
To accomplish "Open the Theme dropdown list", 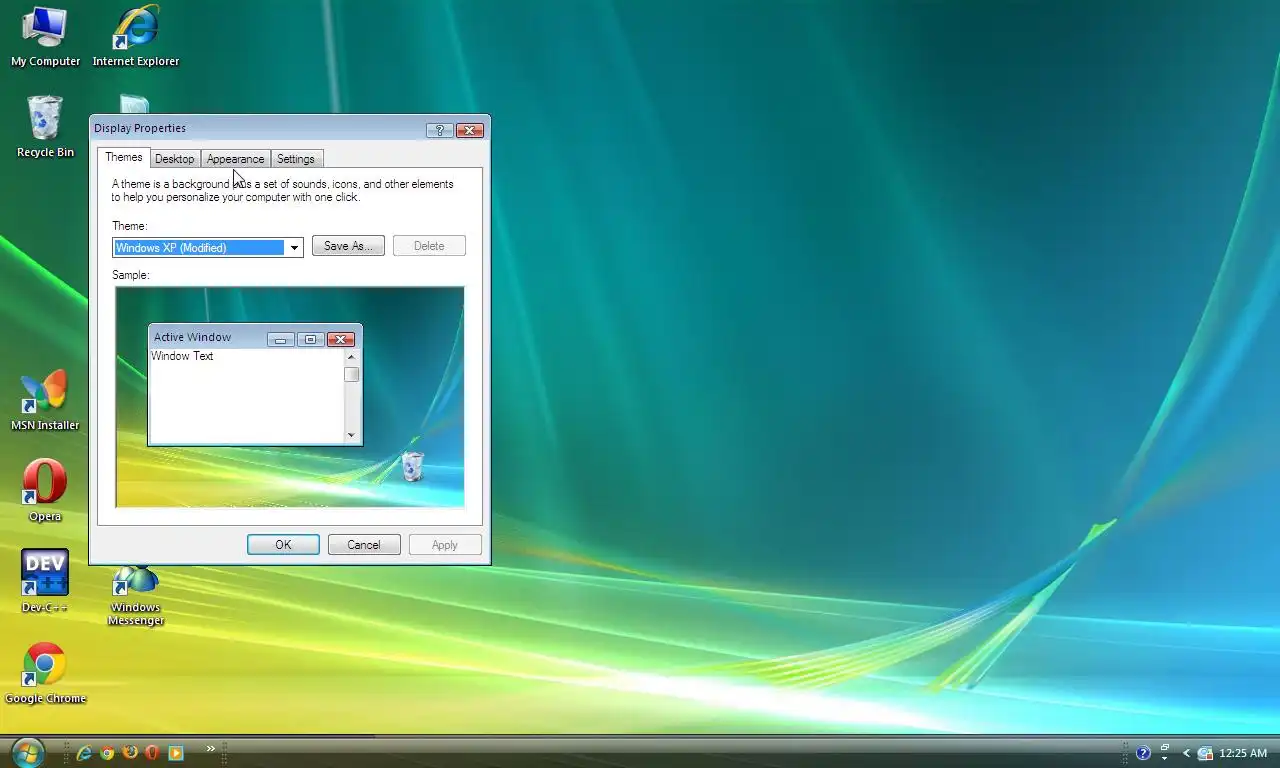I will [294, 248].
